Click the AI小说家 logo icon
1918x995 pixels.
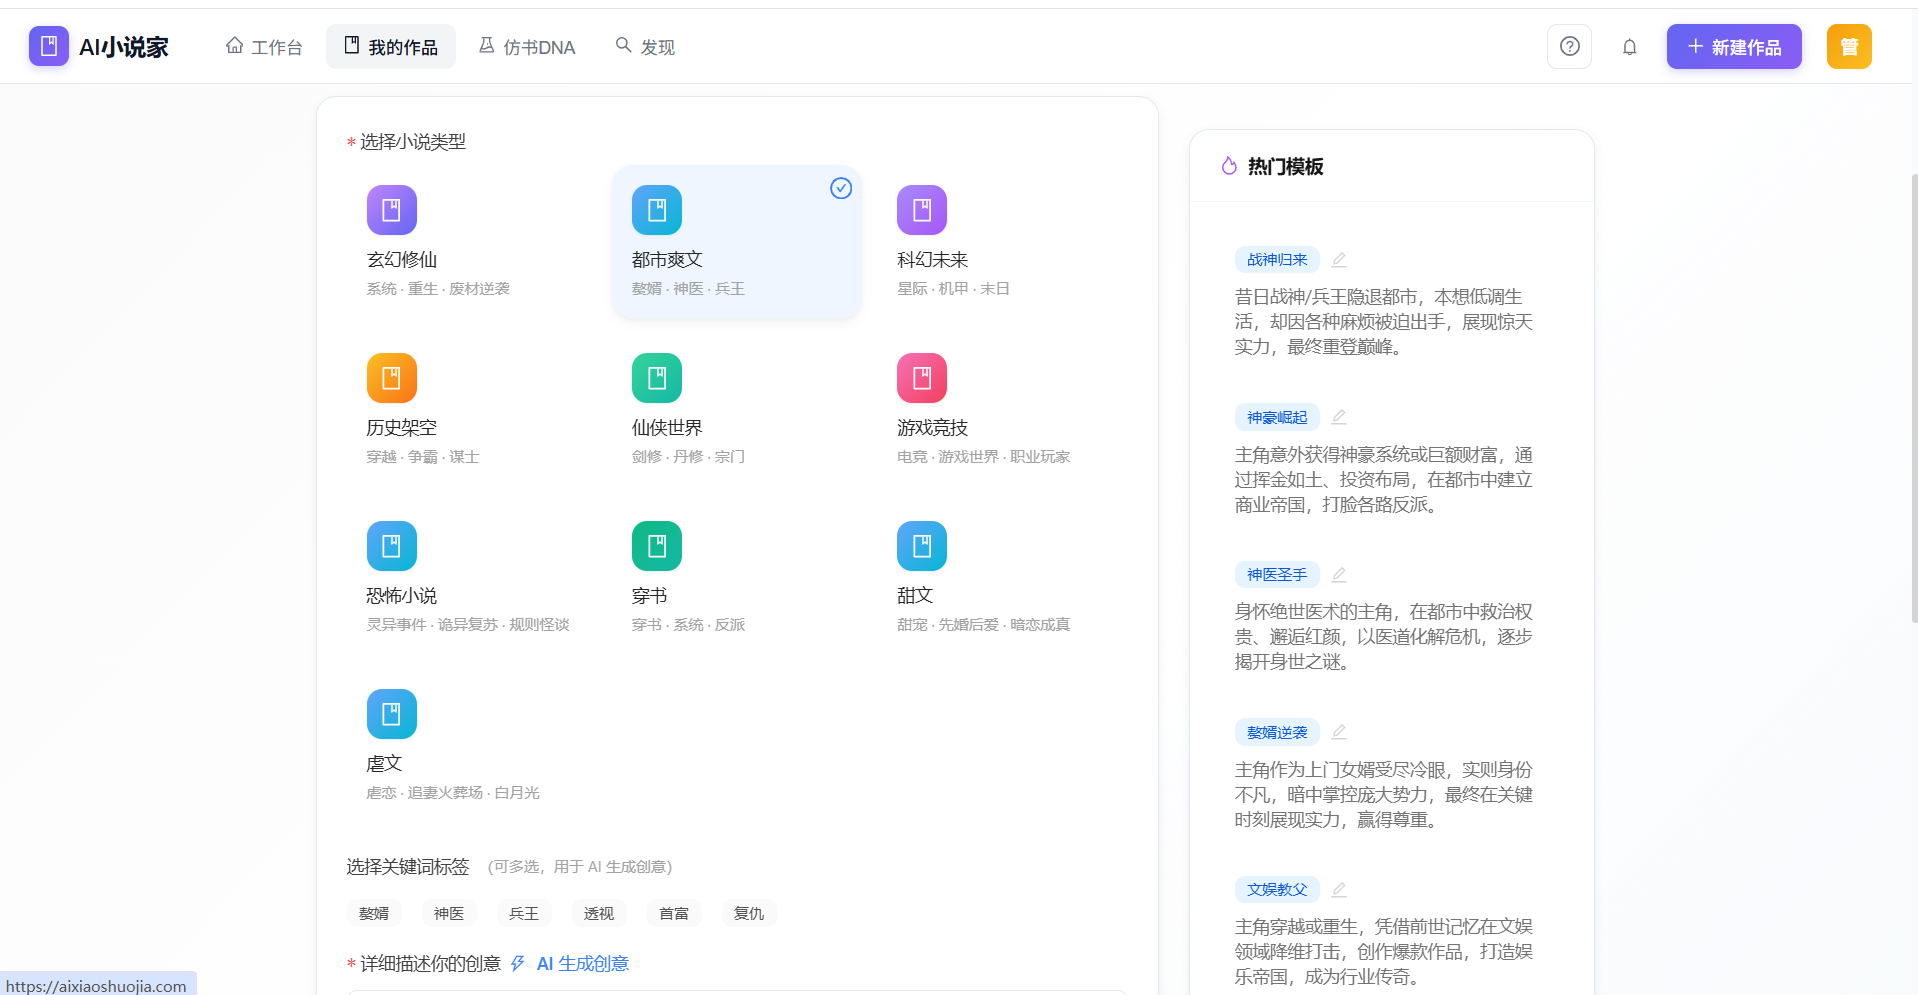click(49, 47)
